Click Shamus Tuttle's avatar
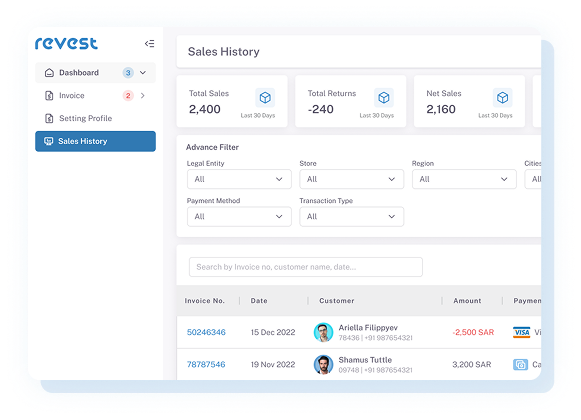581x420 pixels. (323, 364)
